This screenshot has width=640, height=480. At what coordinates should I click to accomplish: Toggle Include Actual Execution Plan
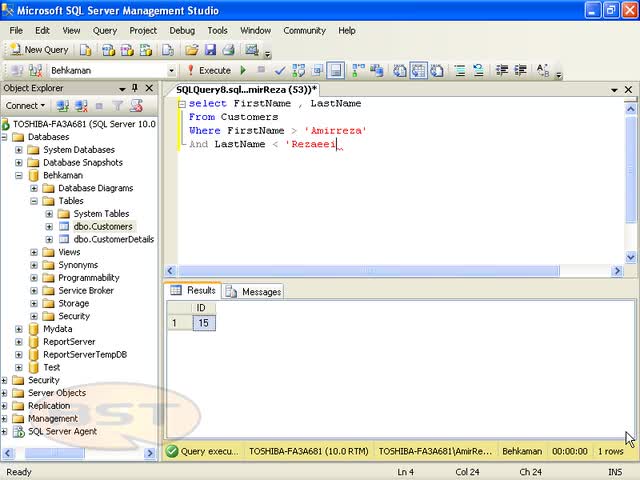pos(358,71)
